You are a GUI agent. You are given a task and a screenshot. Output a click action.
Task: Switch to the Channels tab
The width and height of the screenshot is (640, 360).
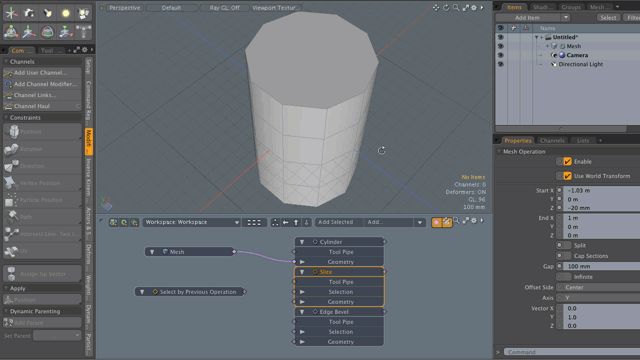[x=552, y=140]
